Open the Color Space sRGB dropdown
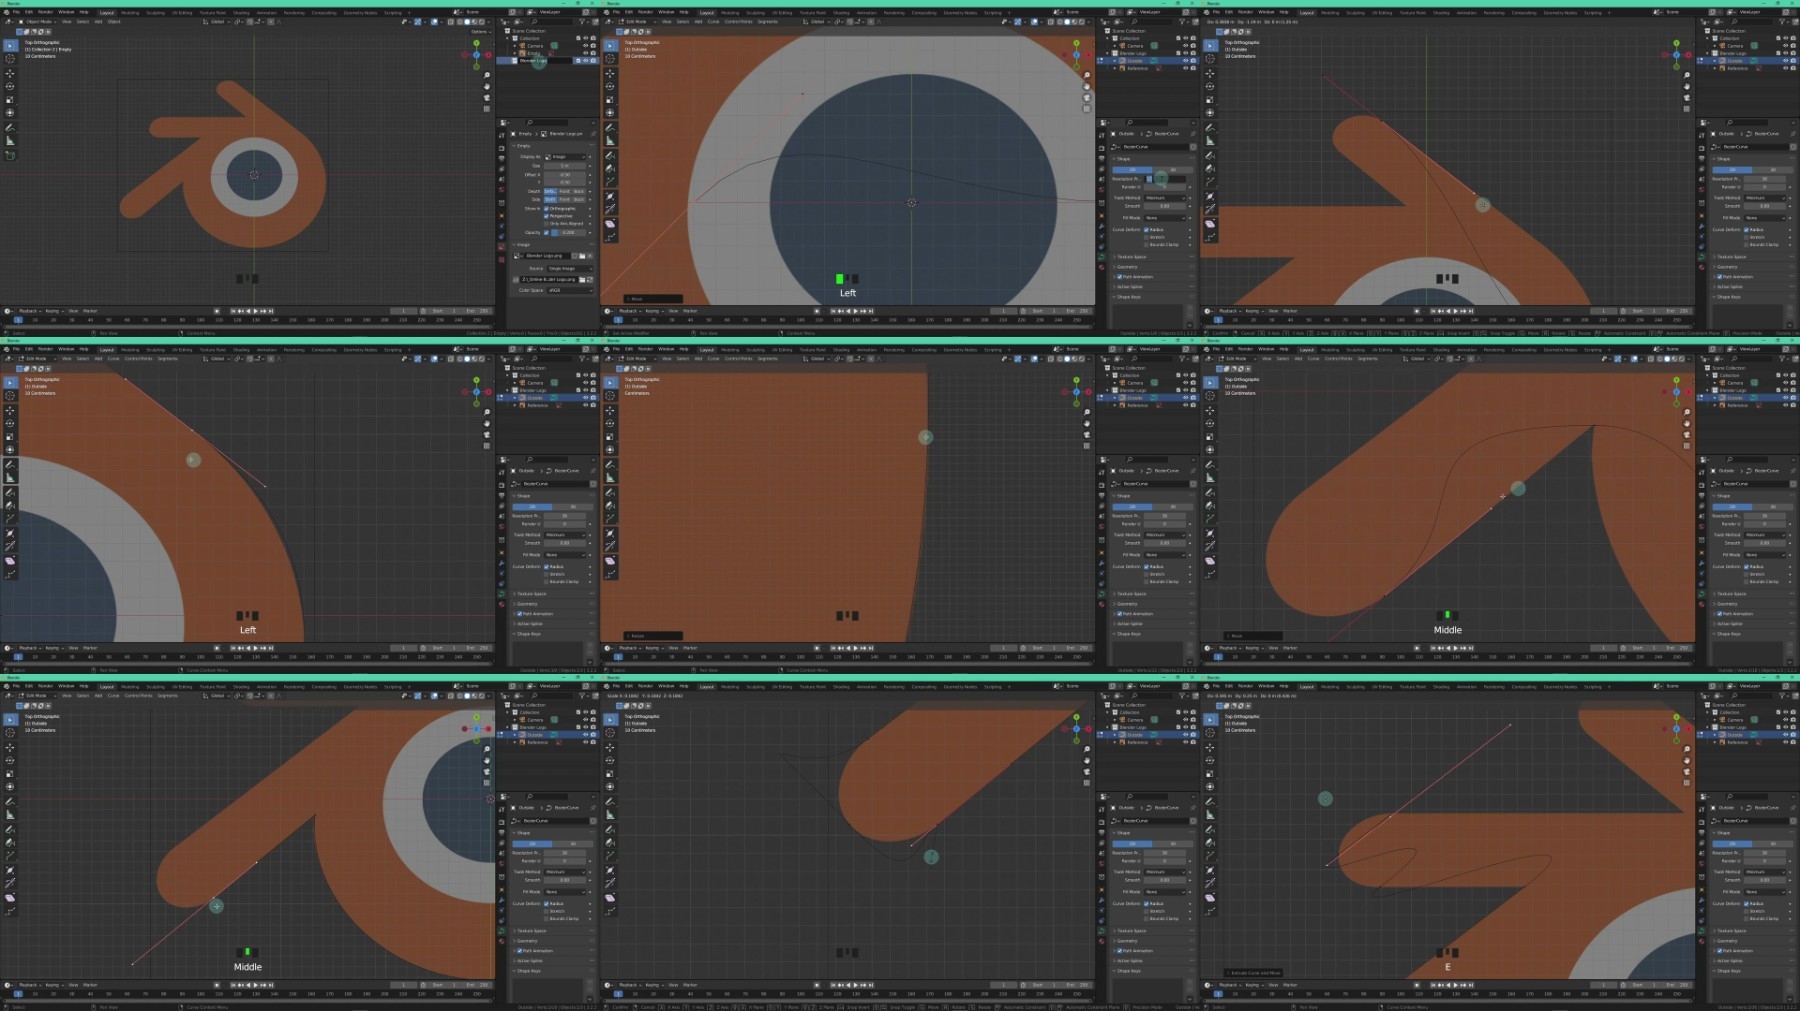The width and height of the screenshot is (1800, 1011). (568, 291)
